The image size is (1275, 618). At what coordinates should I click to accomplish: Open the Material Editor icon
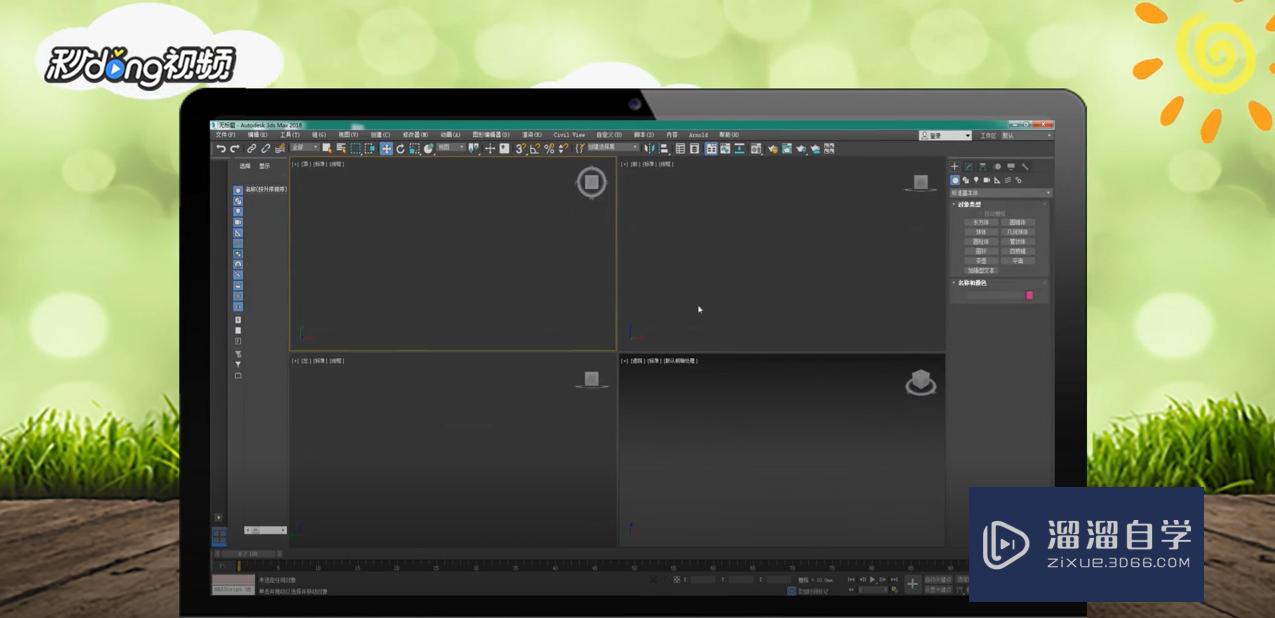[x=755, y=148]
